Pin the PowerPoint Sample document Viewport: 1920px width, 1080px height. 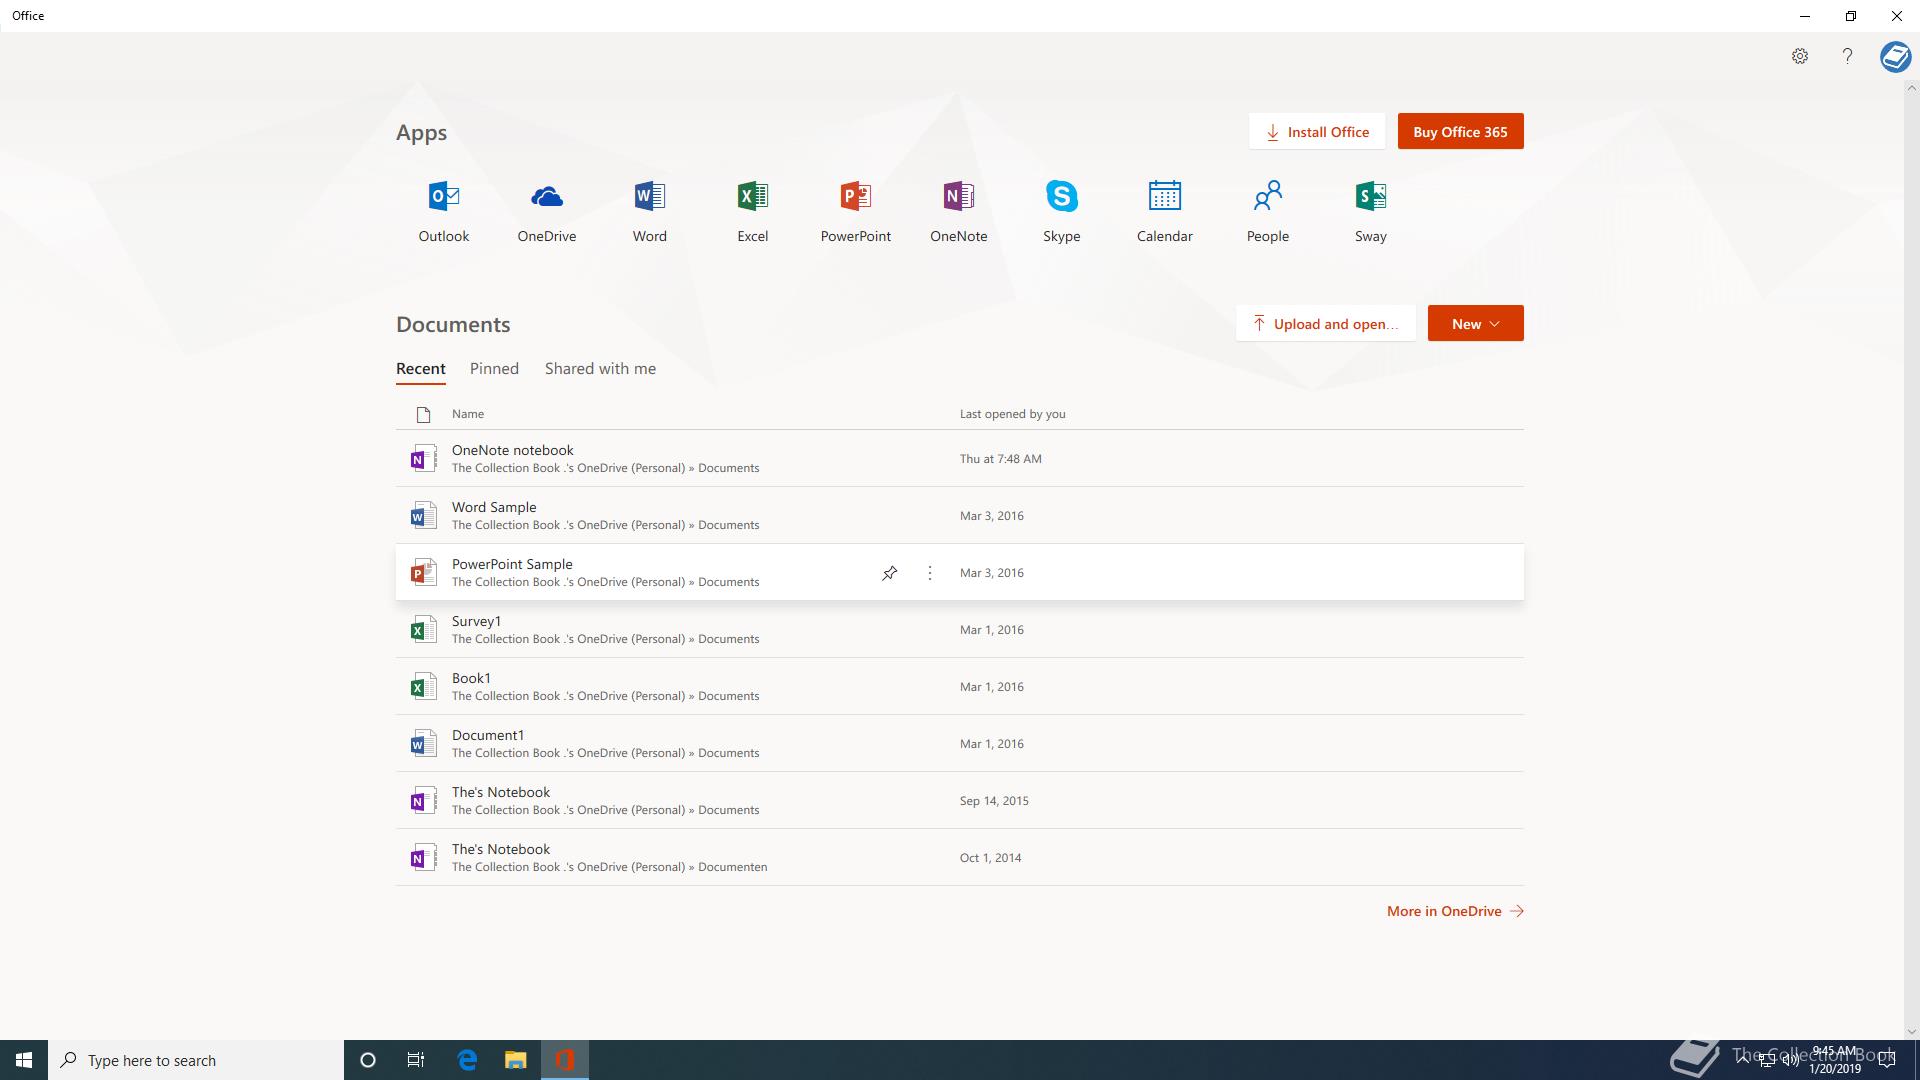[x=889, y=573]
